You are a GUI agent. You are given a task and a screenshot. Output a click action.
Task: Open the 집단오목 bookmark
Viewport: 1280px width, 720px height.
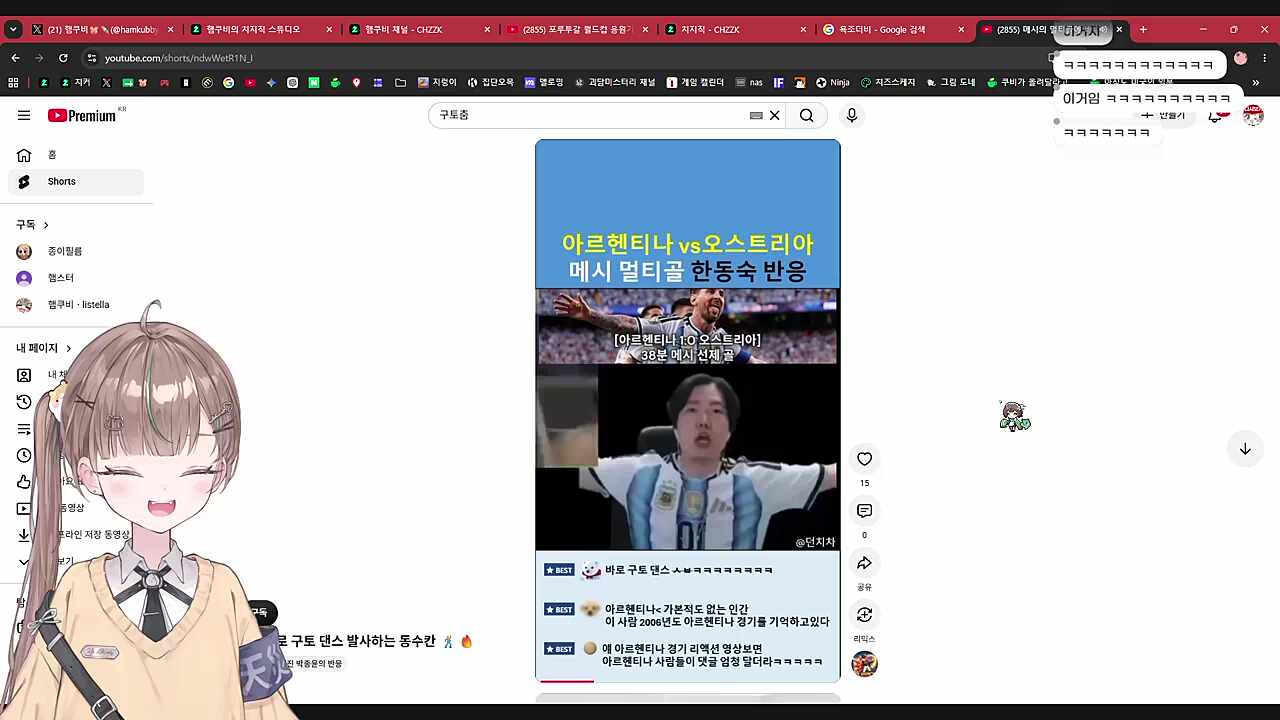pos(490,83)
